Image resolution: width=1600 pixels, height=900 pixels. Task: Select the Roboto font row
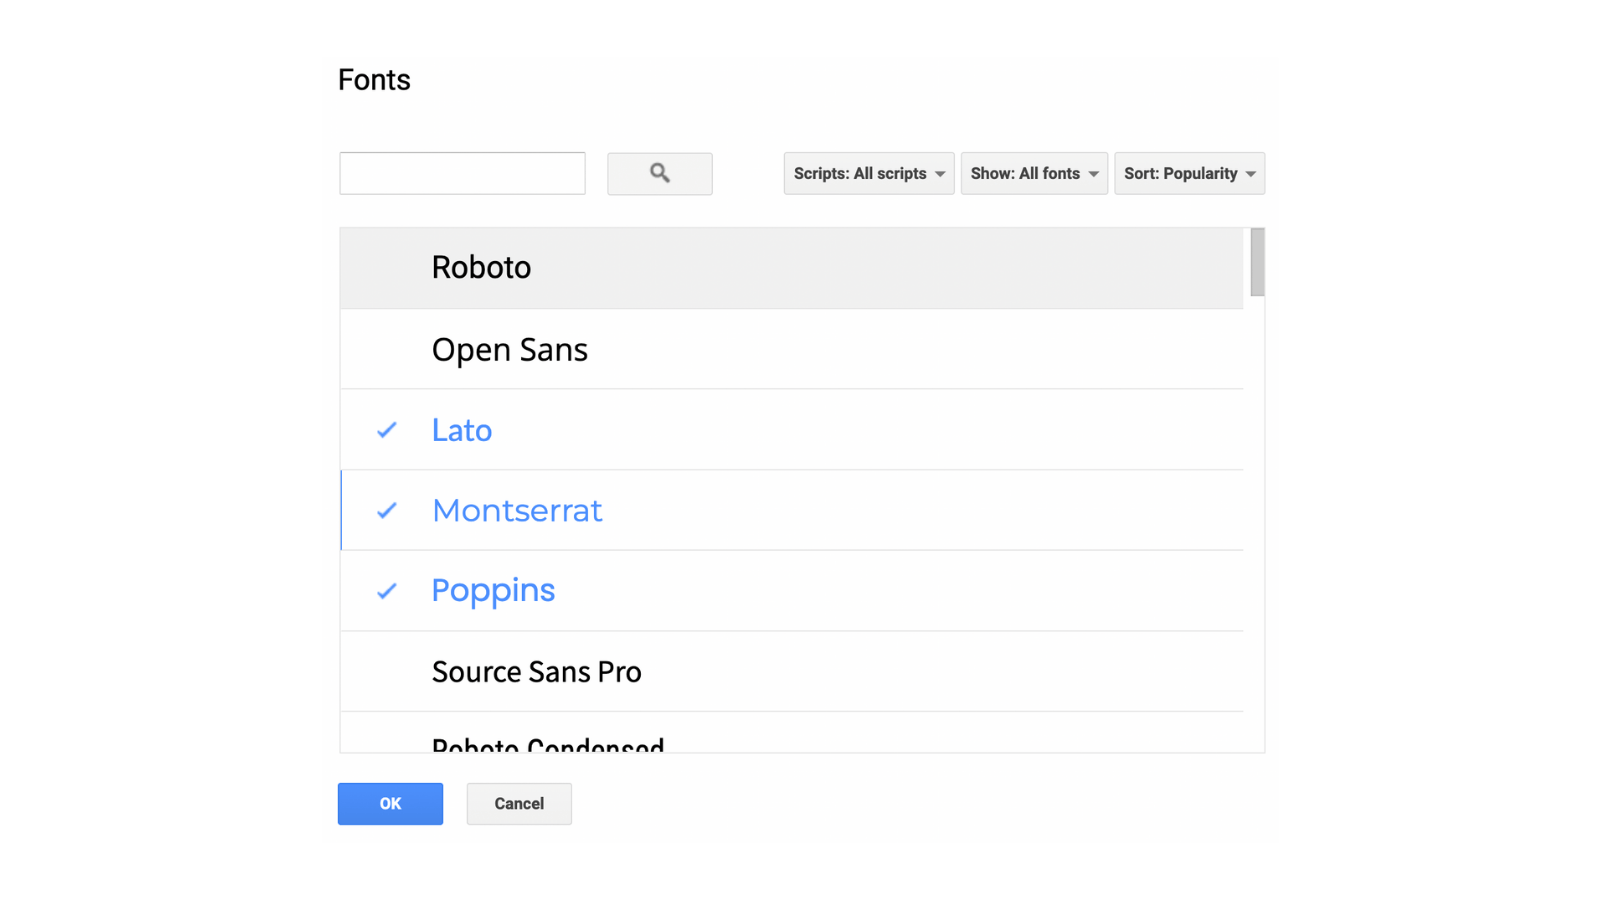pyautogui.click(x=791, y=268)
